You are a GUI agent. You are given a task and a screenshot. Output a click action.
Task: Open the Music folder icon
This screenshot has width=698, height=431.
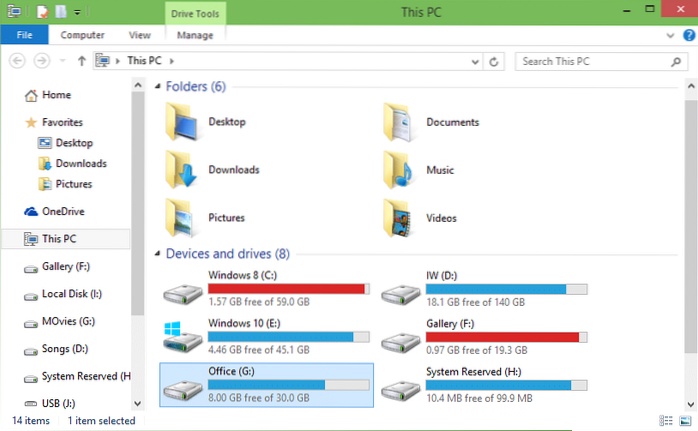[x=401, y=169]
